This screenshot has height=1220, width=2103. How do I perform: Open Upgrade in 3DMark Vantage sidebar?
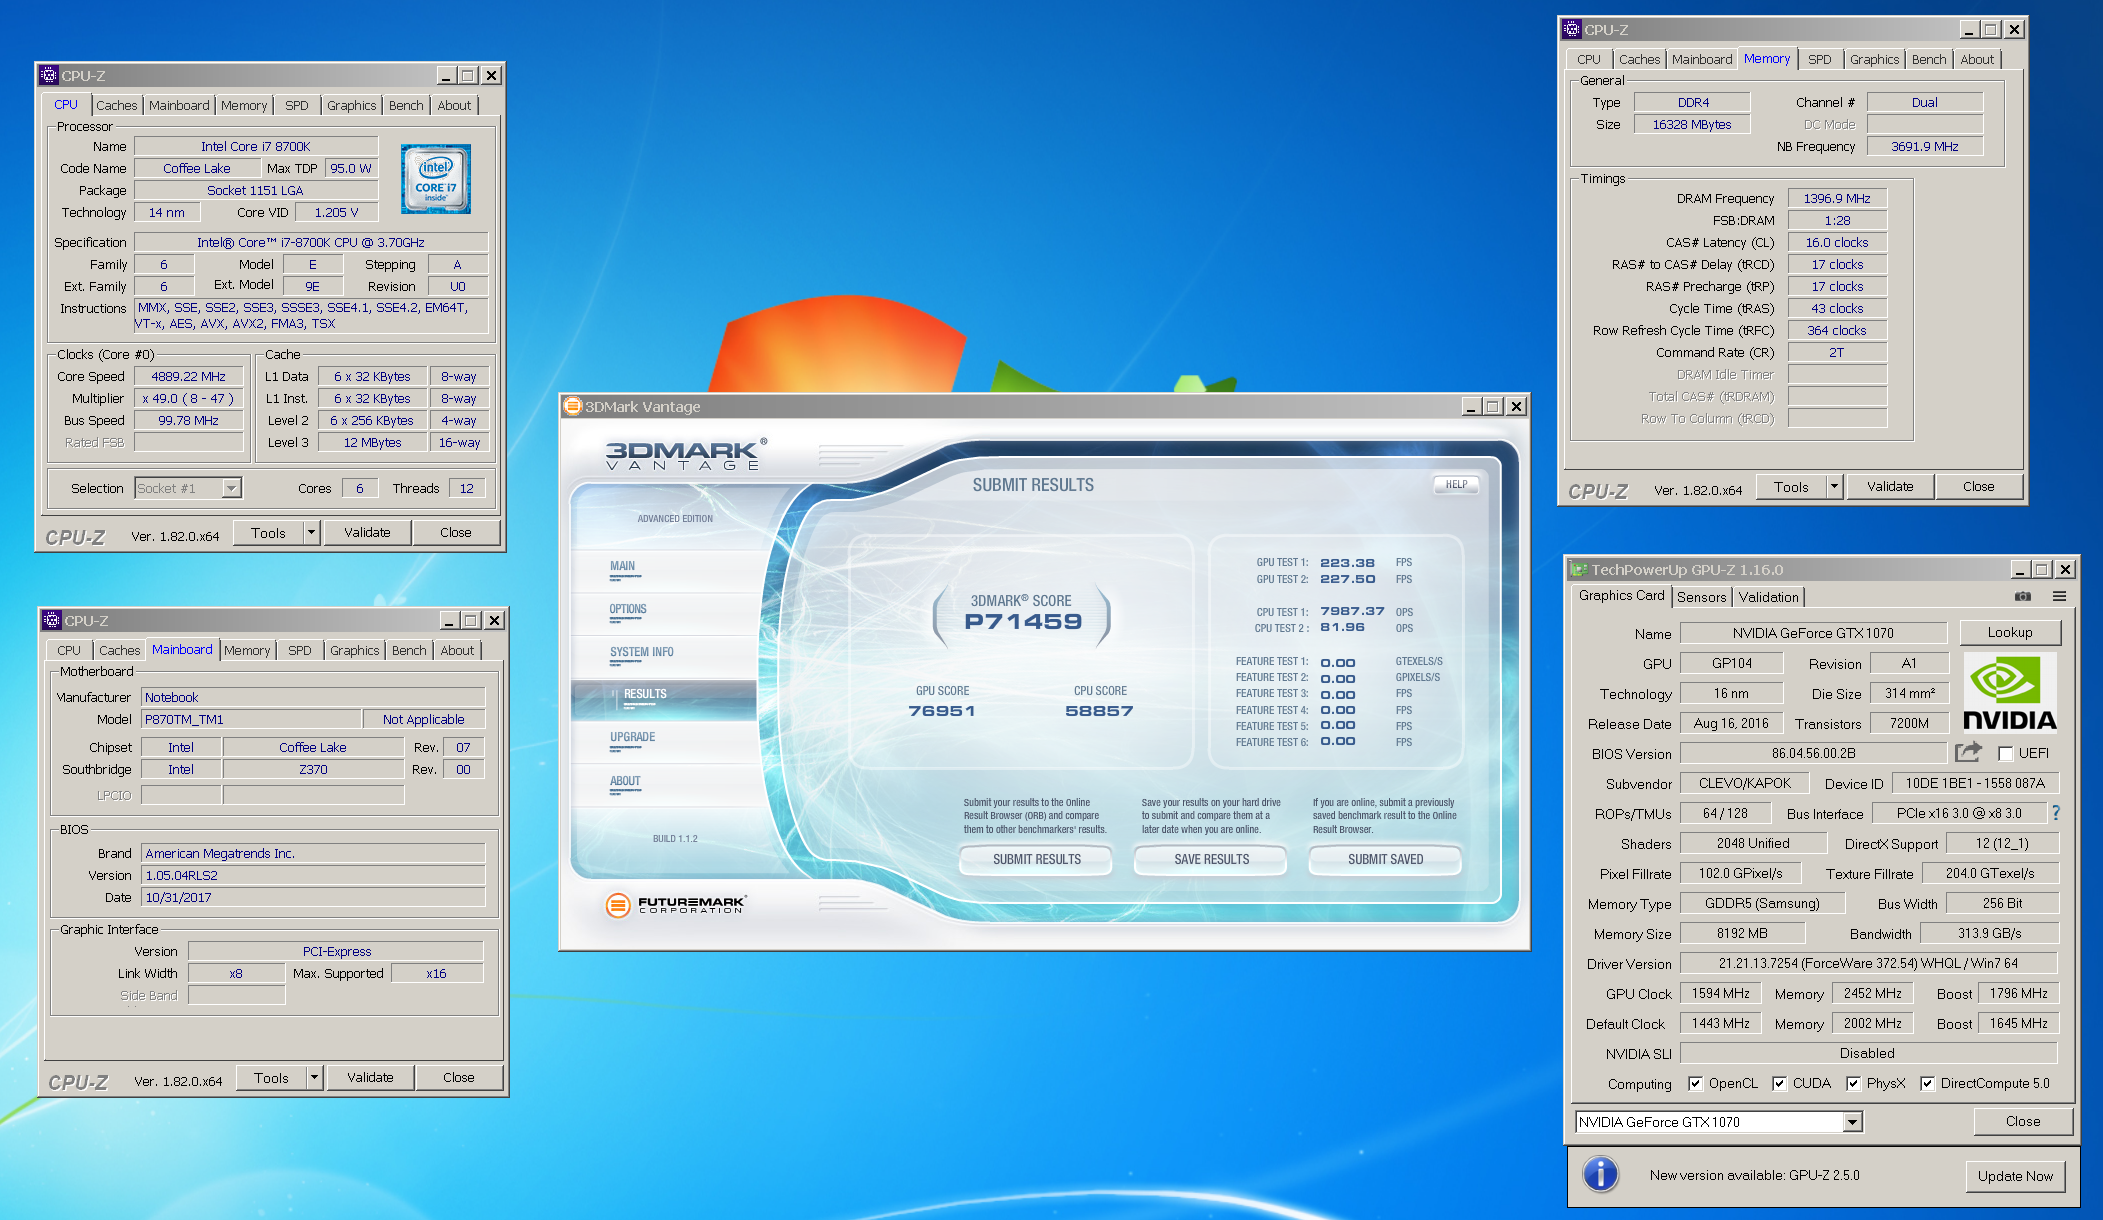pyautogui.click(x=632, y=737)
